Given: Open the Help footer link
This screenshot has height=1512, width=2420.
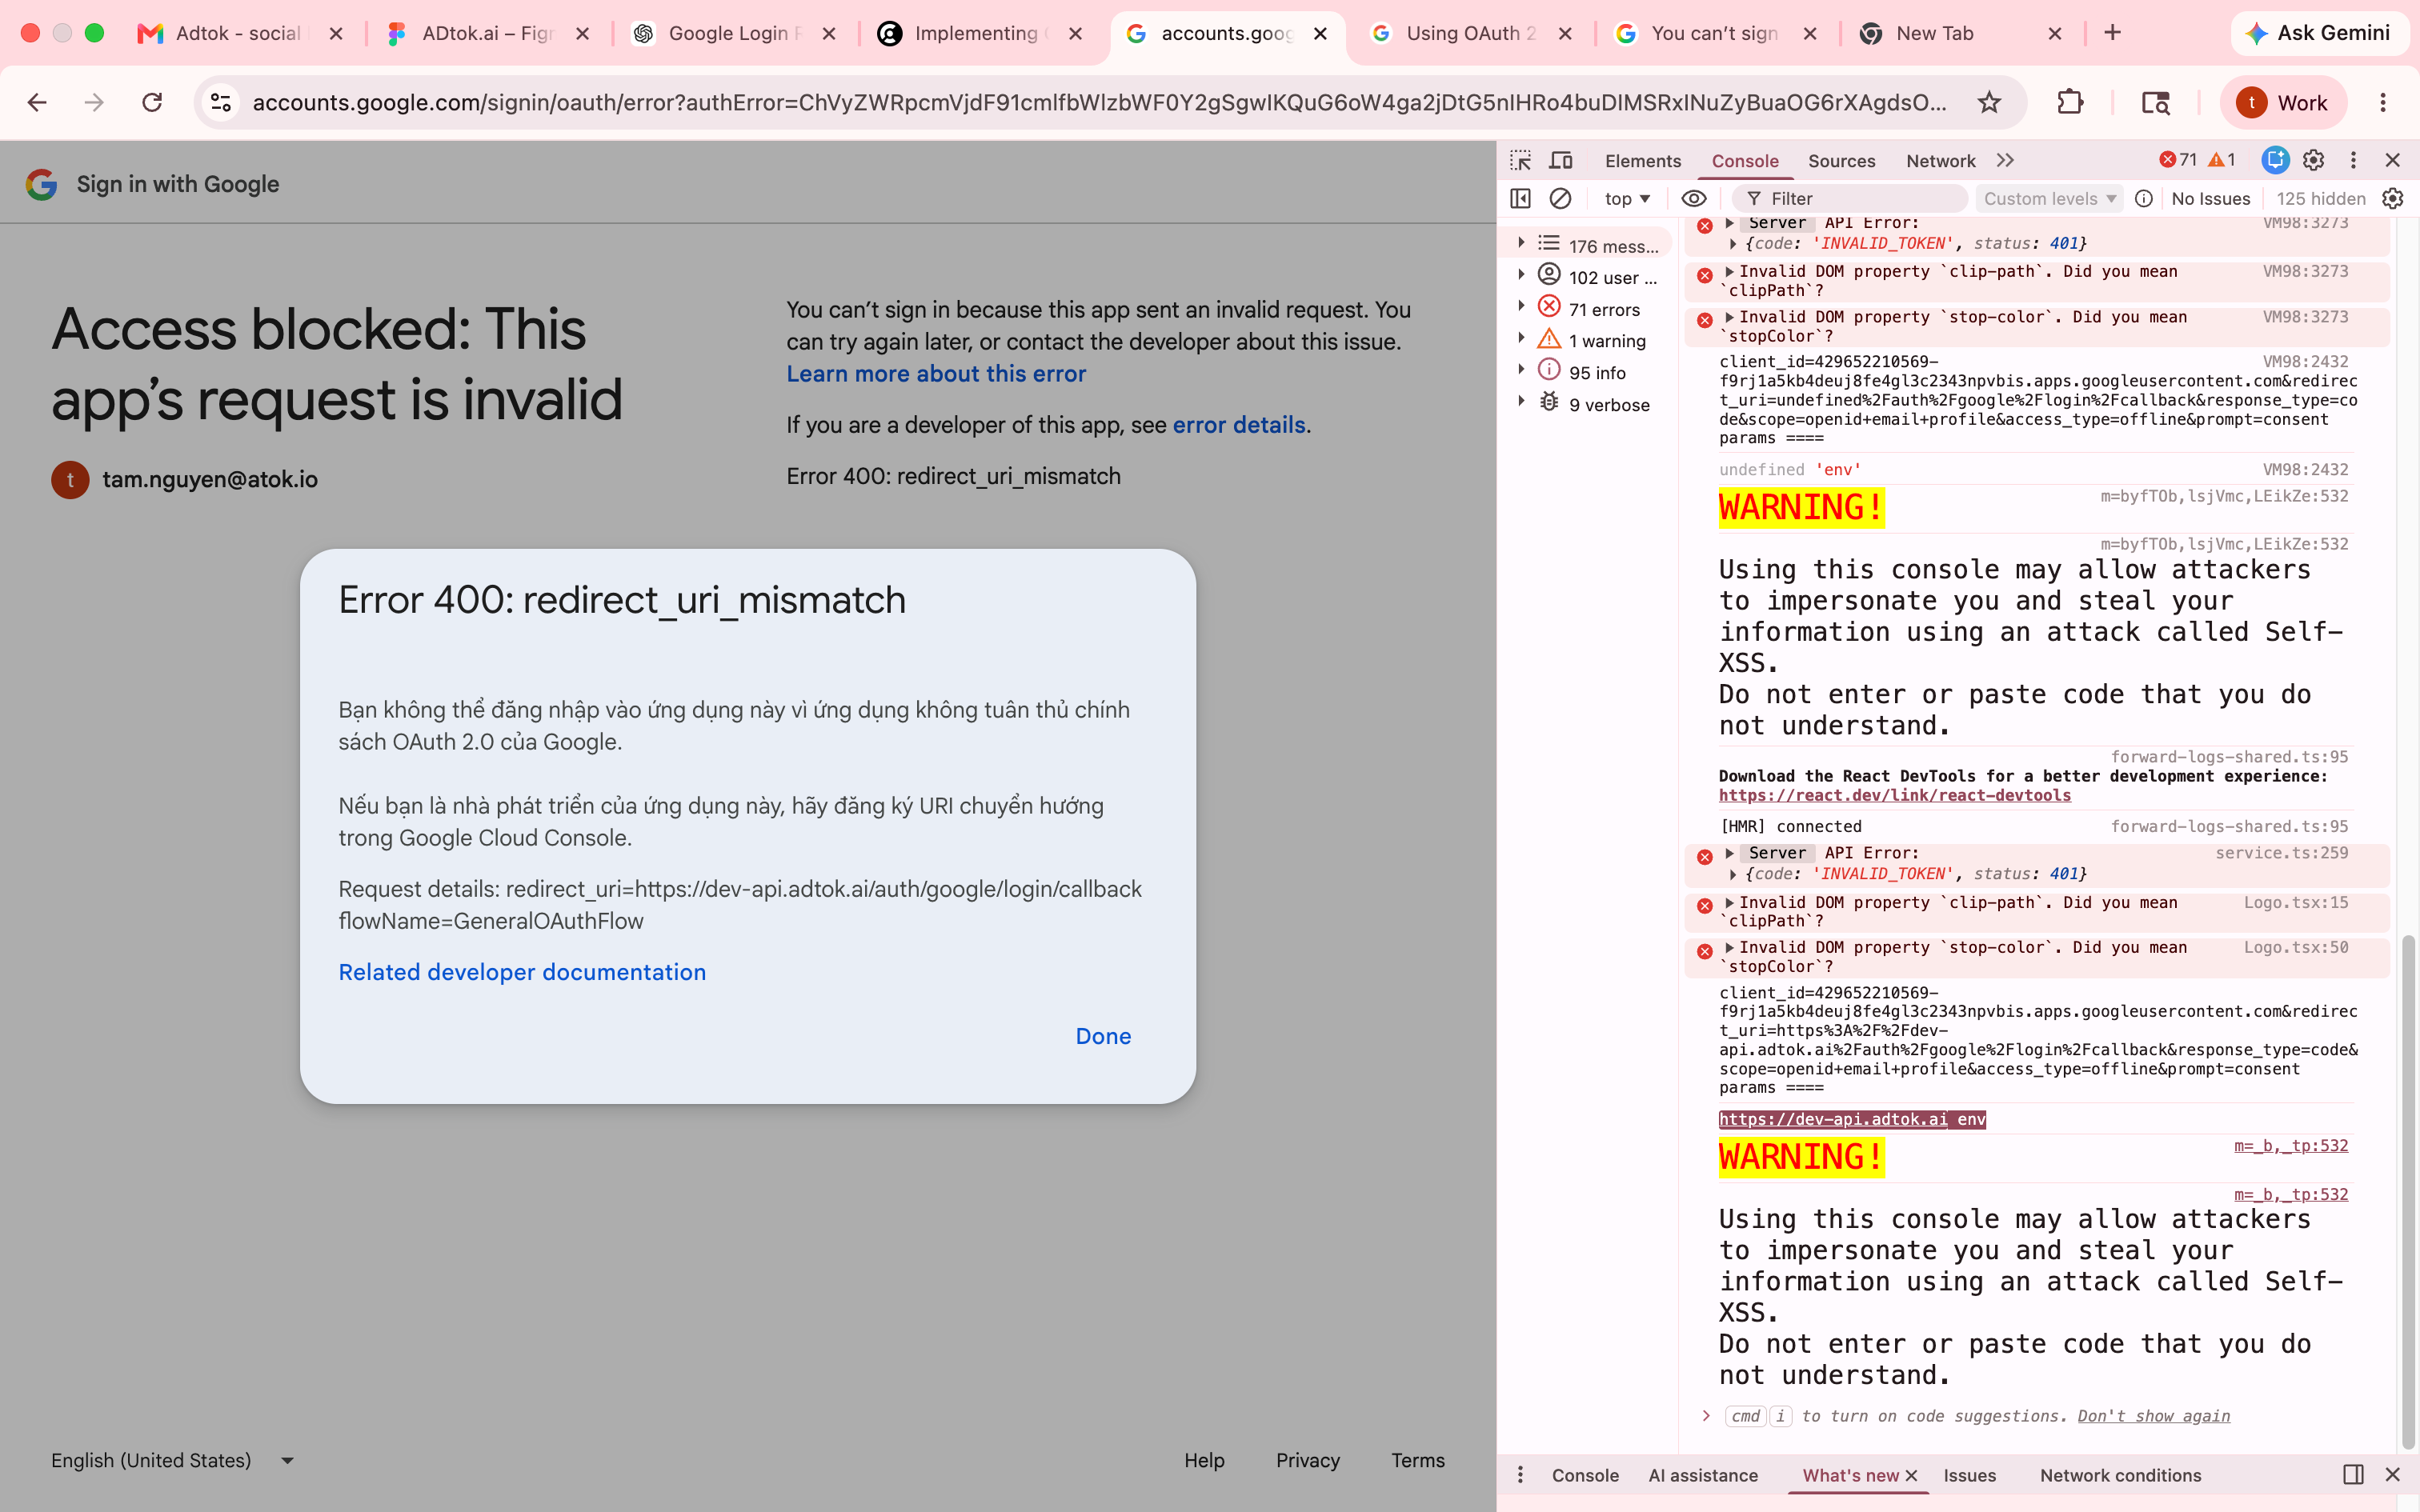Looking at the screenshot, I should [1204, 1460].
